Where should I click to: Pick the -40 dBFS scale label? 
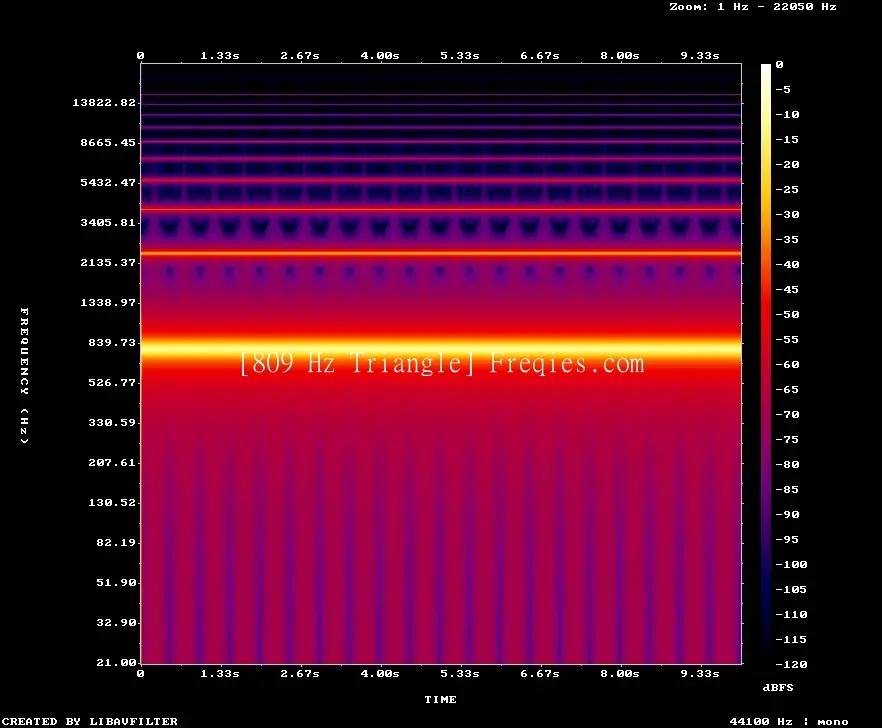point(787,264)
